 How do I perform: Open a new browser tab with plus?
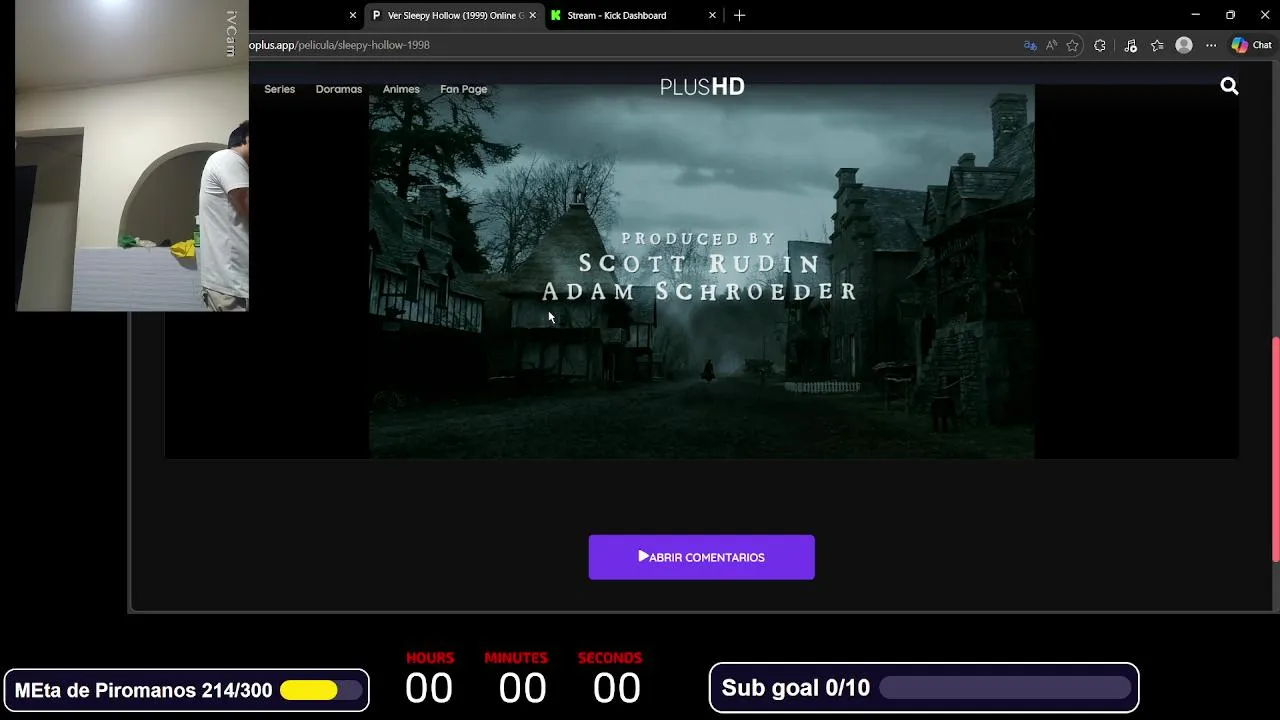click(x=739, y=15)
